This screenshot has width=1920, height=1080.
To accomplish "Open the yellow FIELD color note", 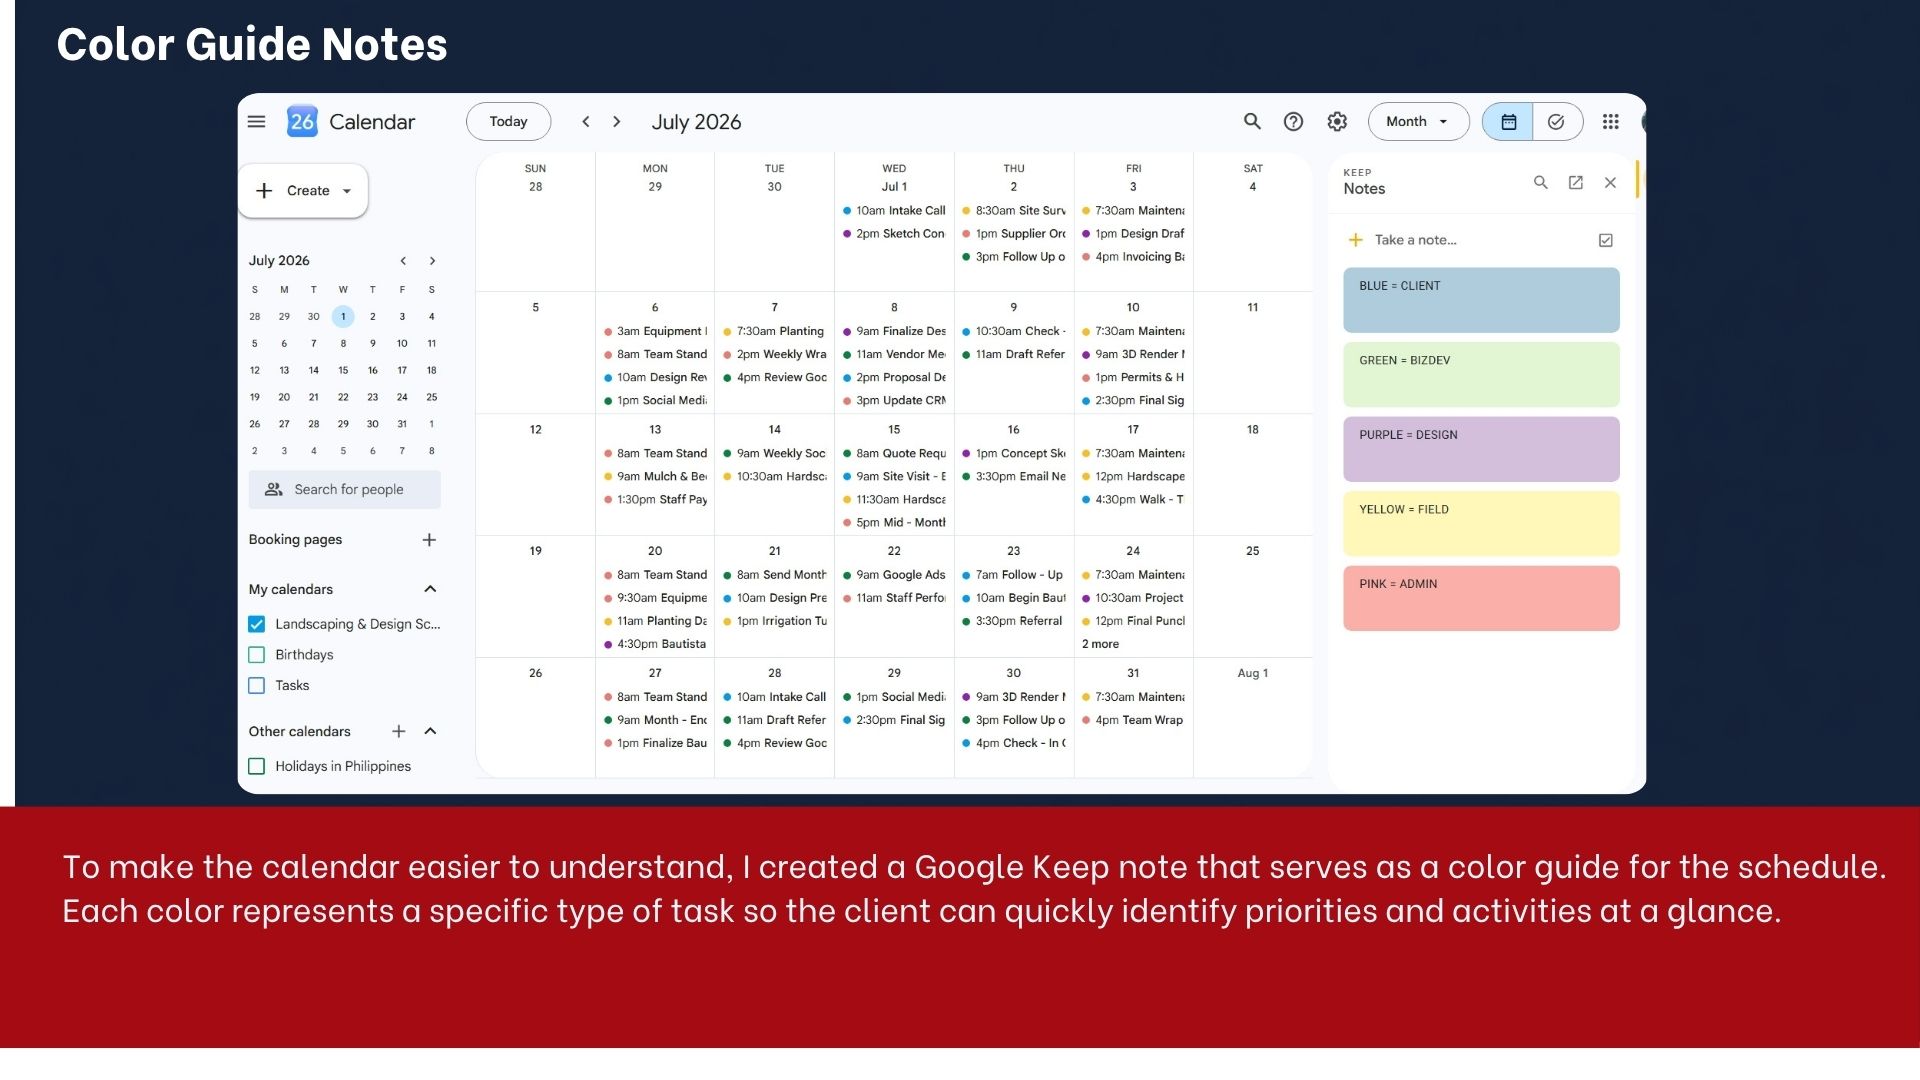I will (x=1481, y=524).
